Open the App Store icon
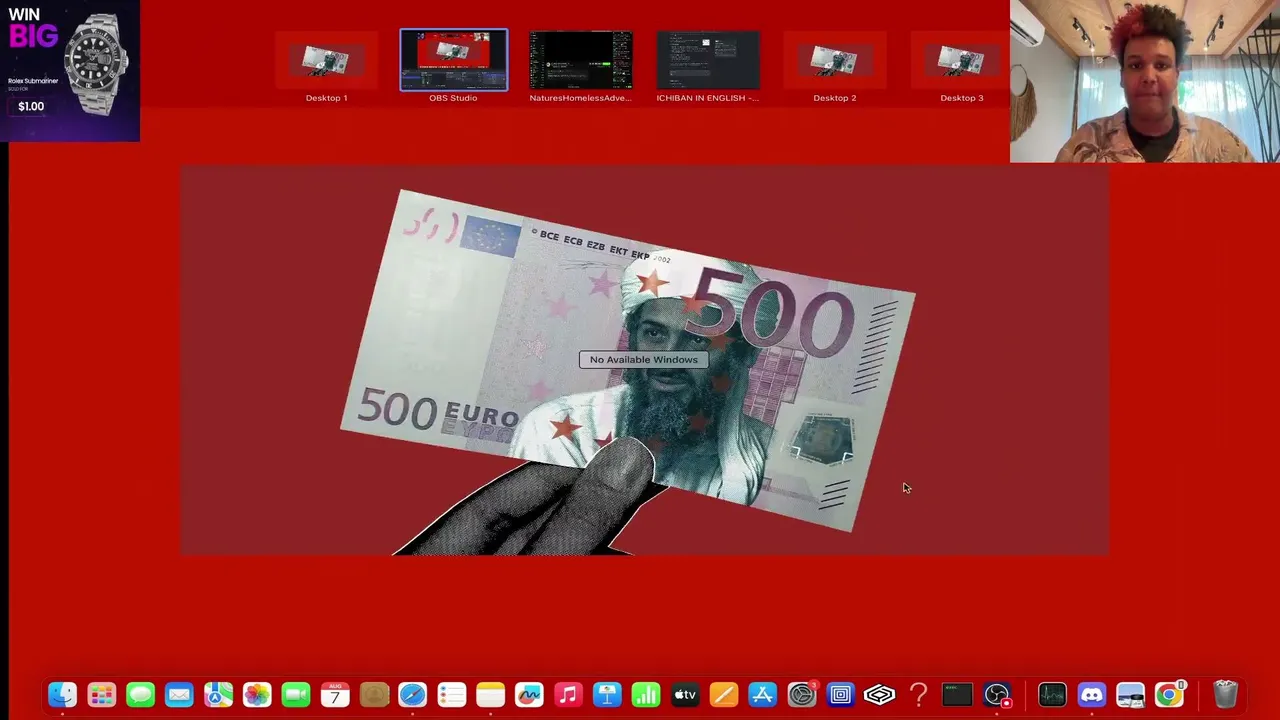Screen dimensions: 1280x720 763,695
